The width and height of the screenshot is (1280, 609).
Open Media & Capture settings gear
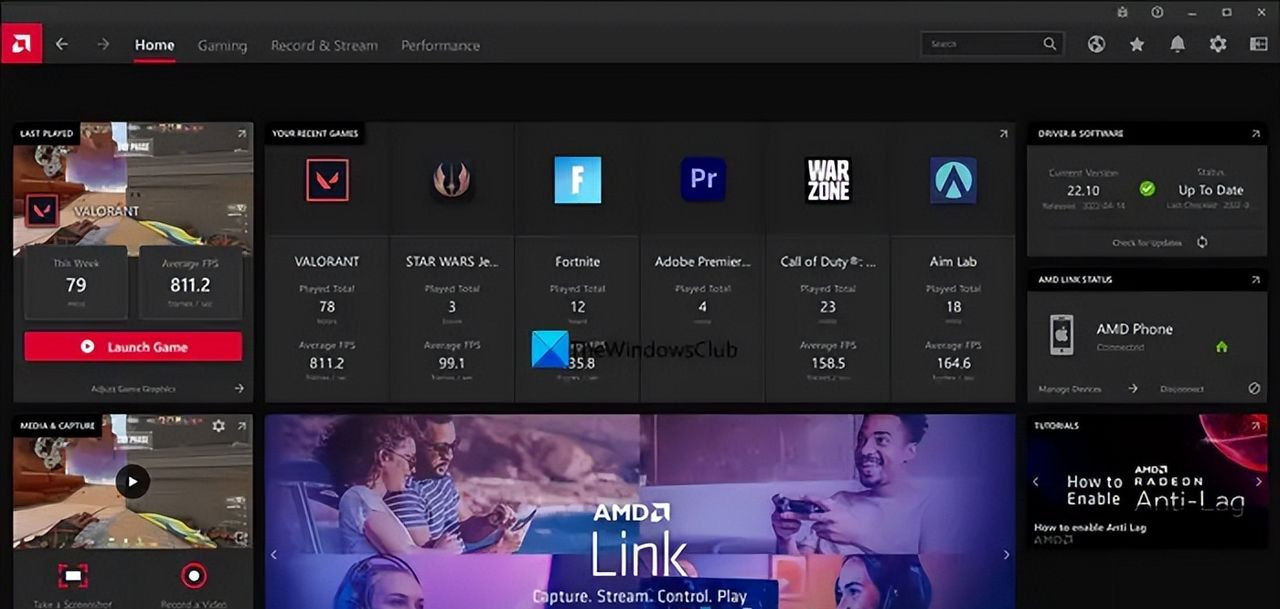tap(219, 426)
